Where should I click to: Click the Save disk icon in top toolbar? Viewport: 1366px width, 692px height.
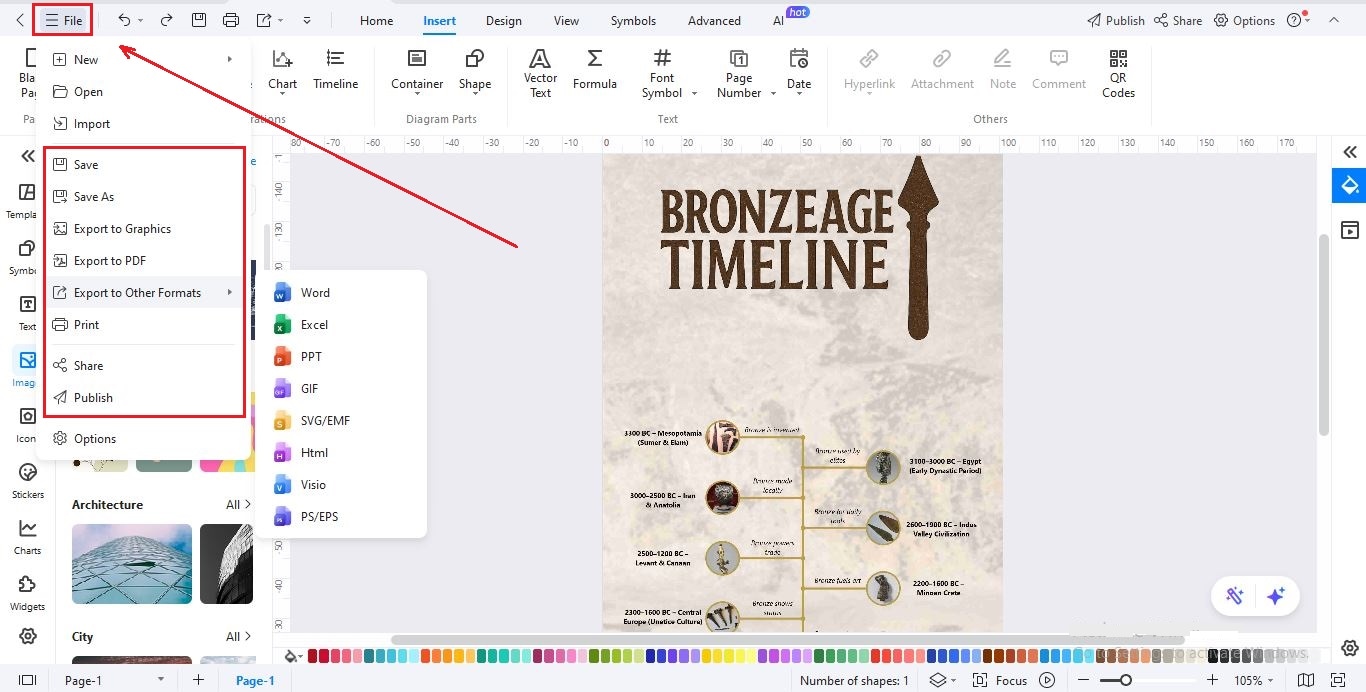pyautogui.click(x=198, y=20)
